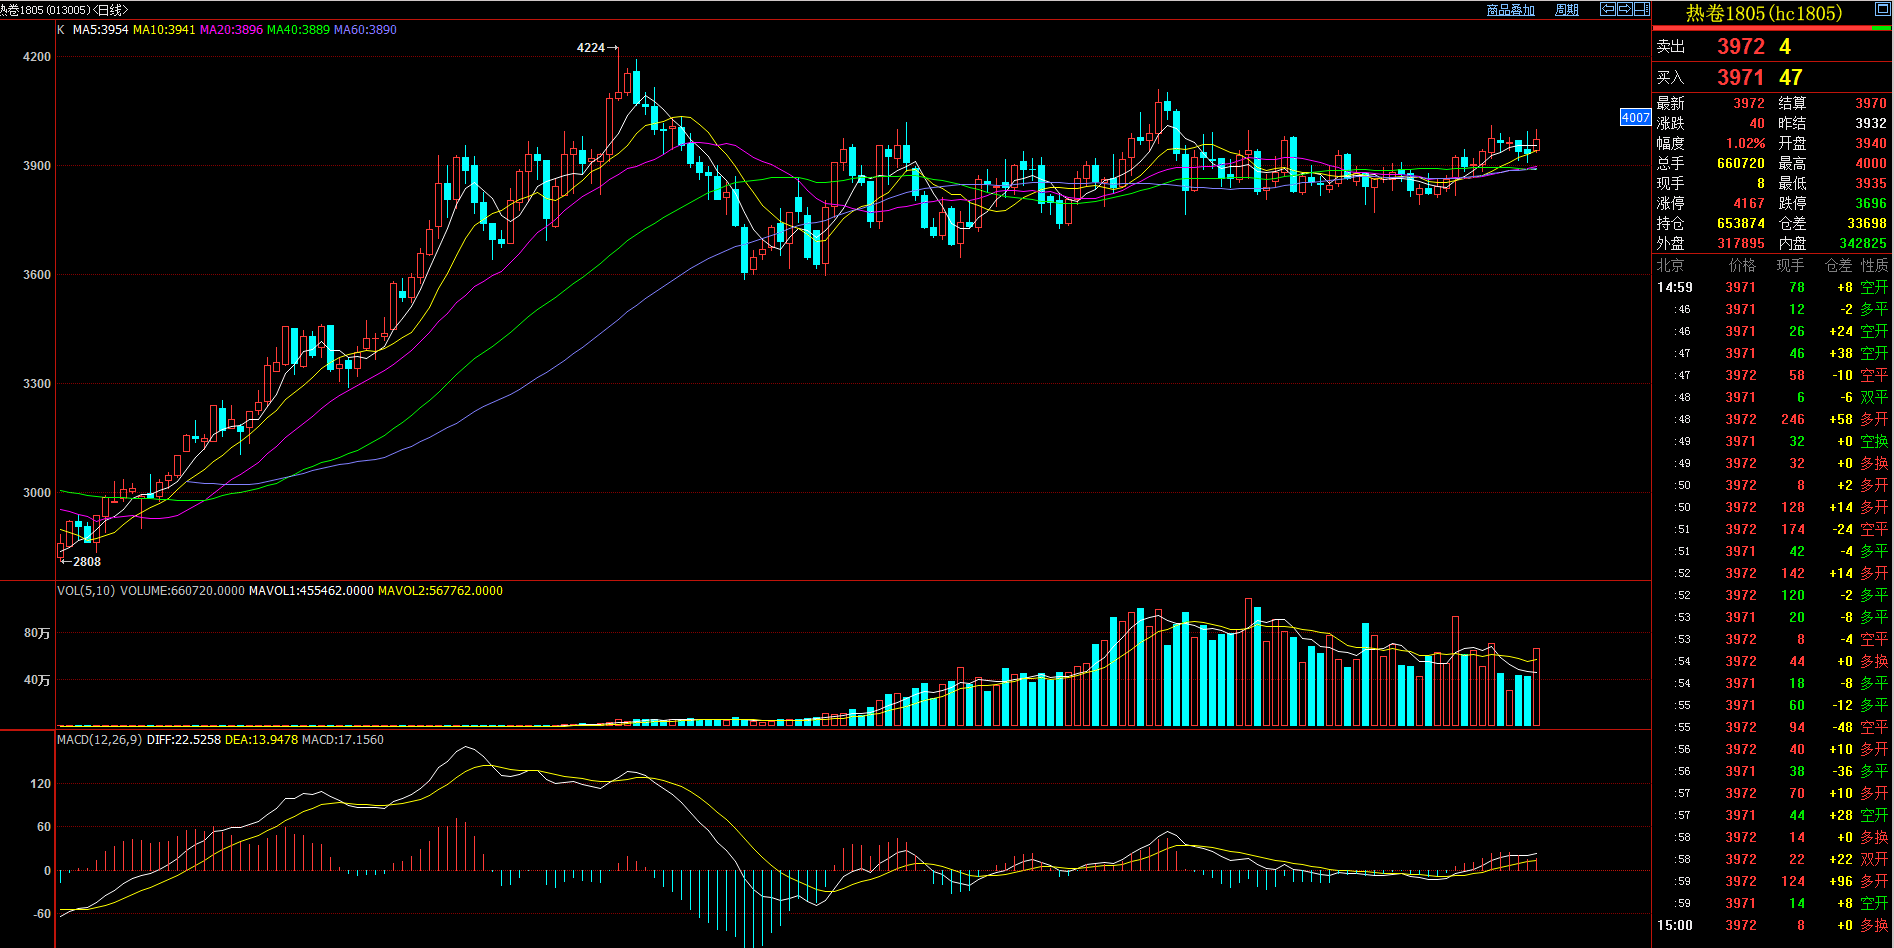Select the yellow MA10 indicator label
This screenshot has height=948, width=1894.
164,30
